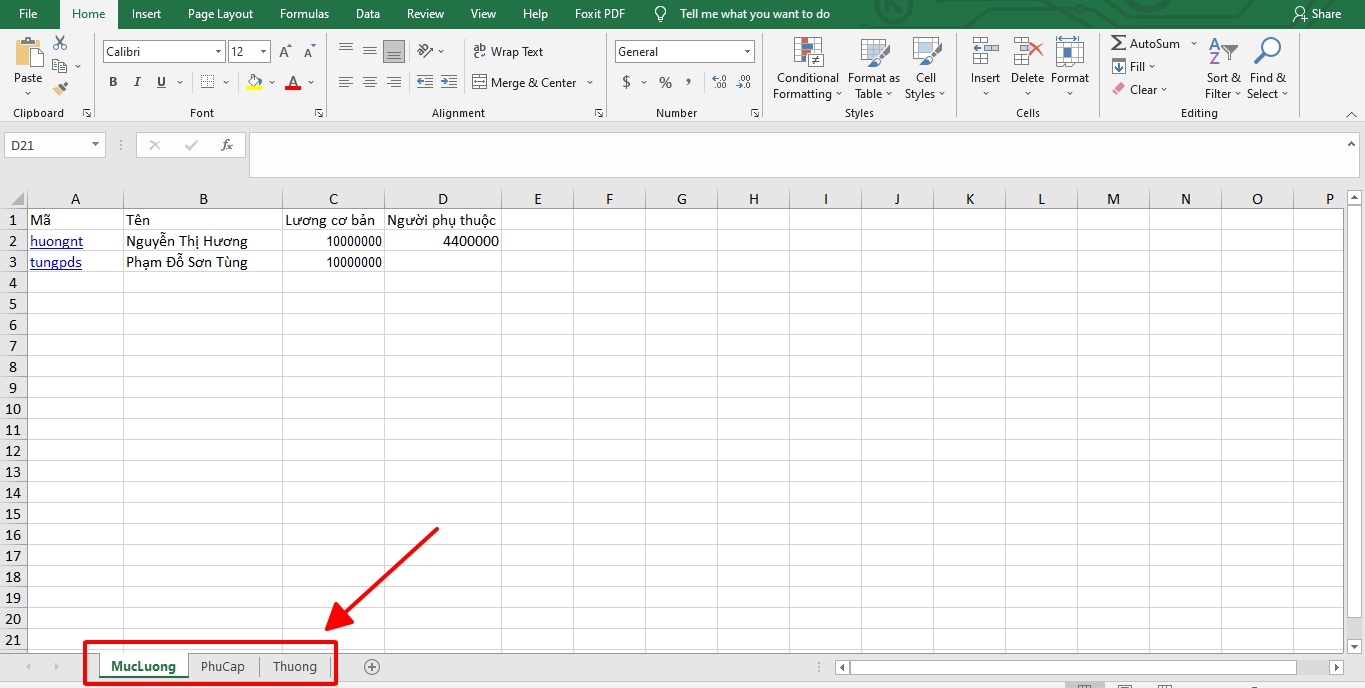The image size is (1365, 688).
Task: Click the Tell me what you want box
Action: pyautogui.click(x=754, y=14)
